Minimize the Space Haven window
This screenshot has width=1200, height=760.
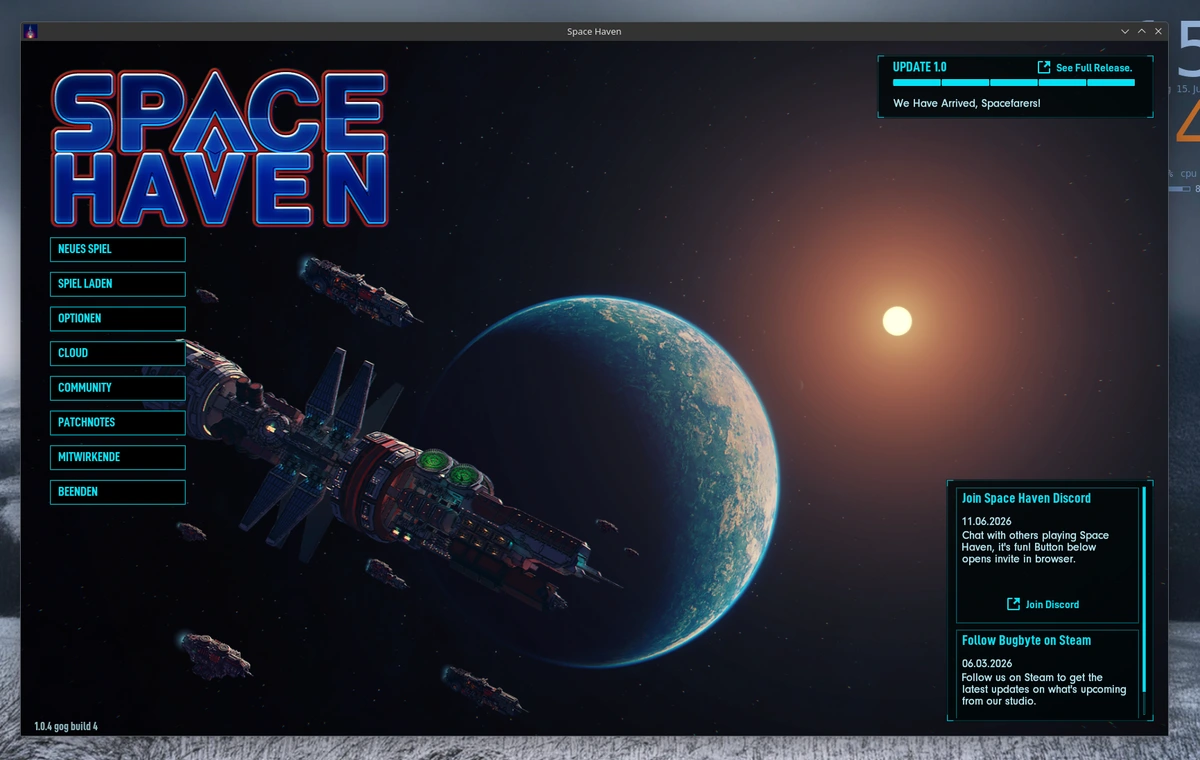click(1125, 32)
